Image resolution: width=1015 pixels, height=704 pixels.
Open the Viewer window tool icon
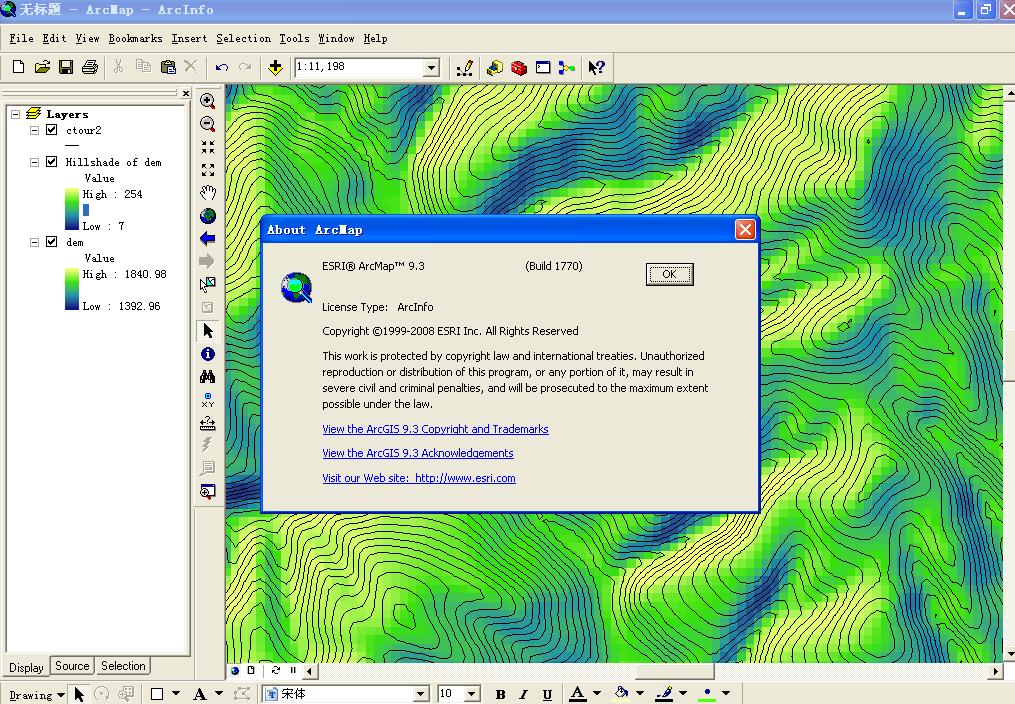pos(208,491)
